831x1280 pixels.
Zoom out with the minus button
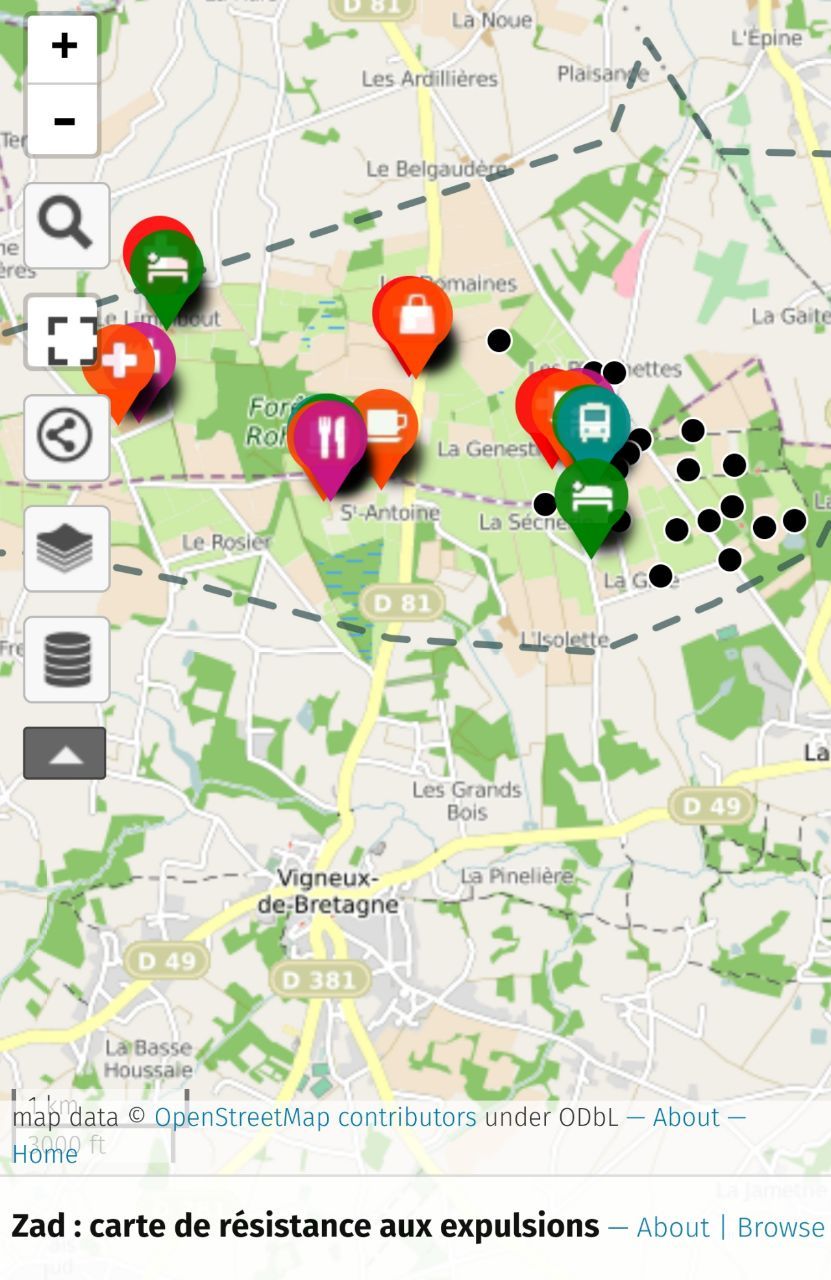point(63,121)
